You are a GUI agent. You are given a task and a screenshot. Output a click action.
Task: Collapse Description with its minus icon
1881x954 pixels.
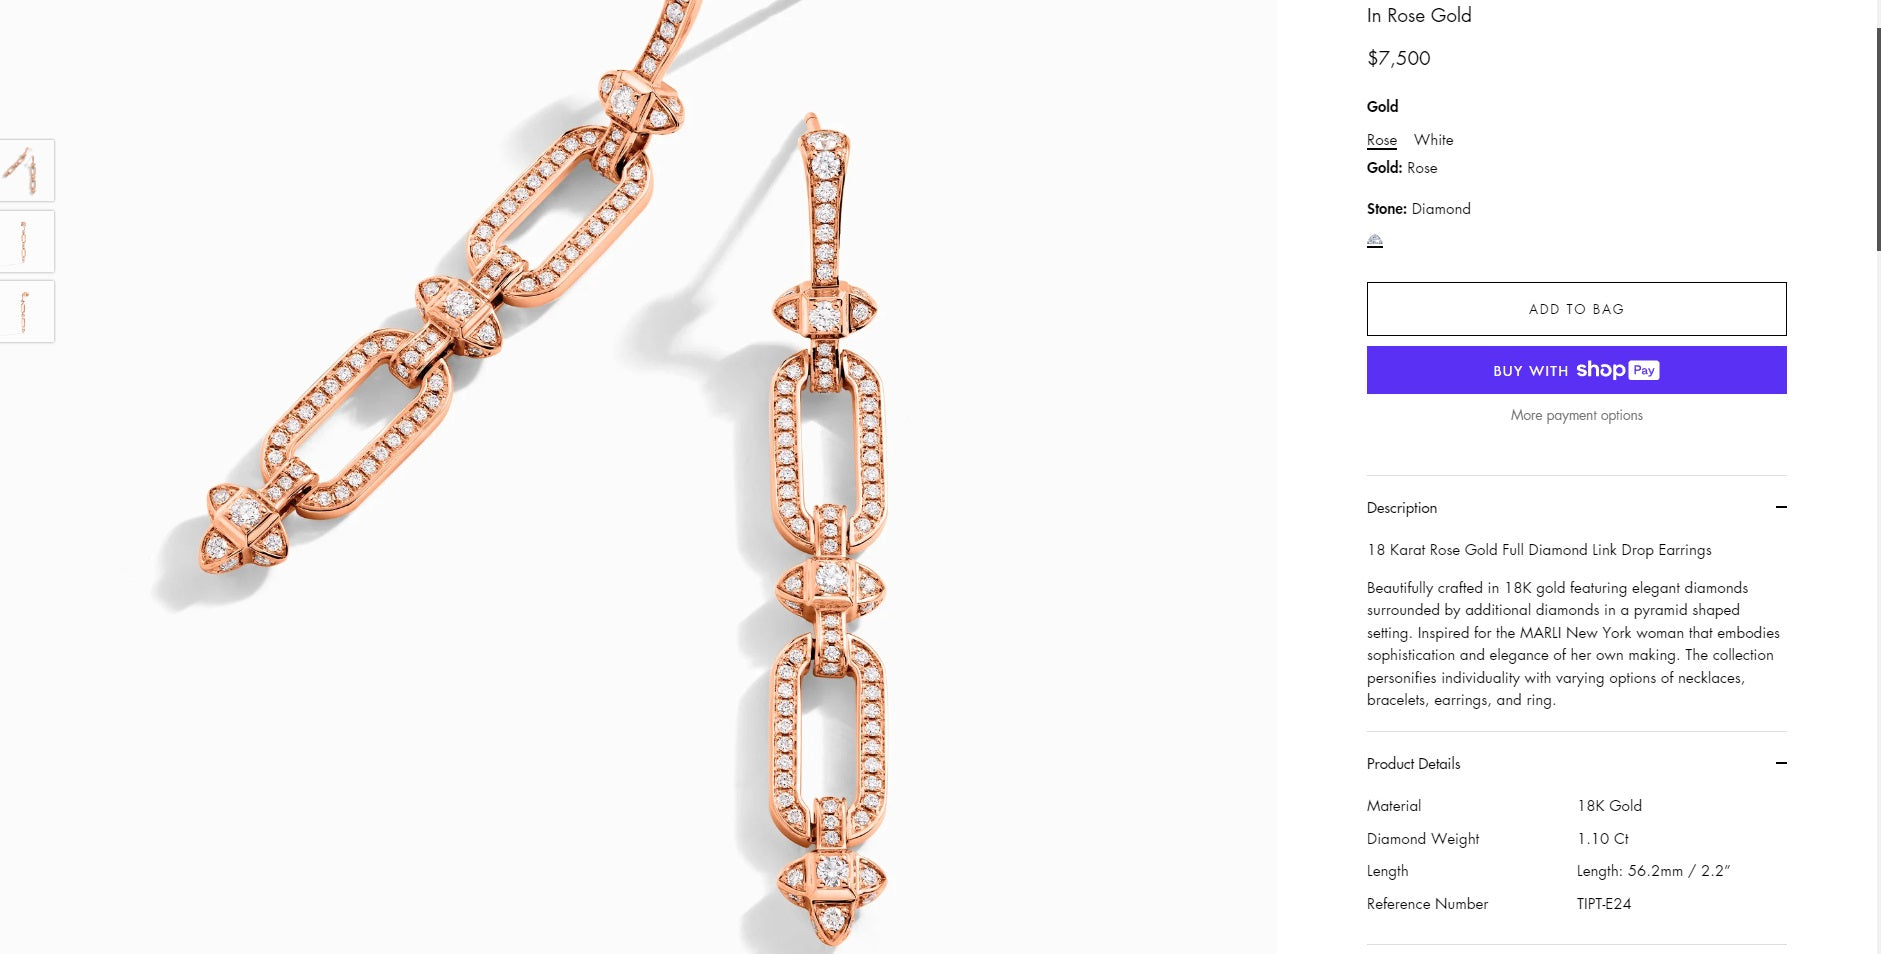coord(1781,507)
